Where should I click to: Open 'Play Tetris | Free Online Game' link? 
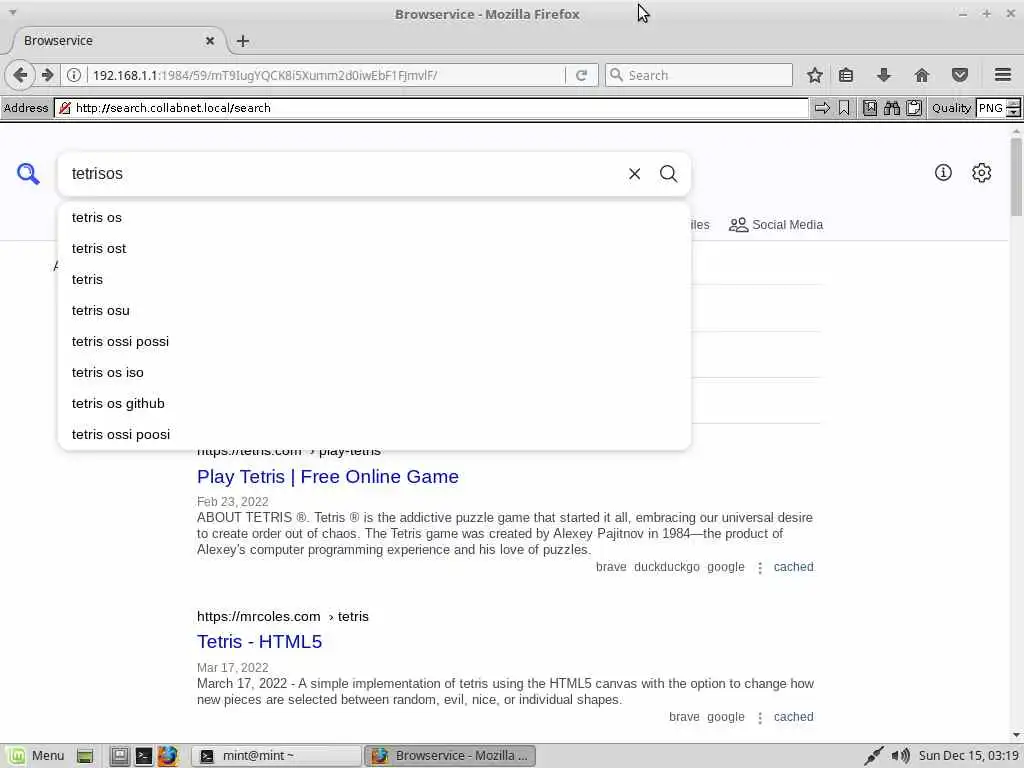tap(328, 477)
